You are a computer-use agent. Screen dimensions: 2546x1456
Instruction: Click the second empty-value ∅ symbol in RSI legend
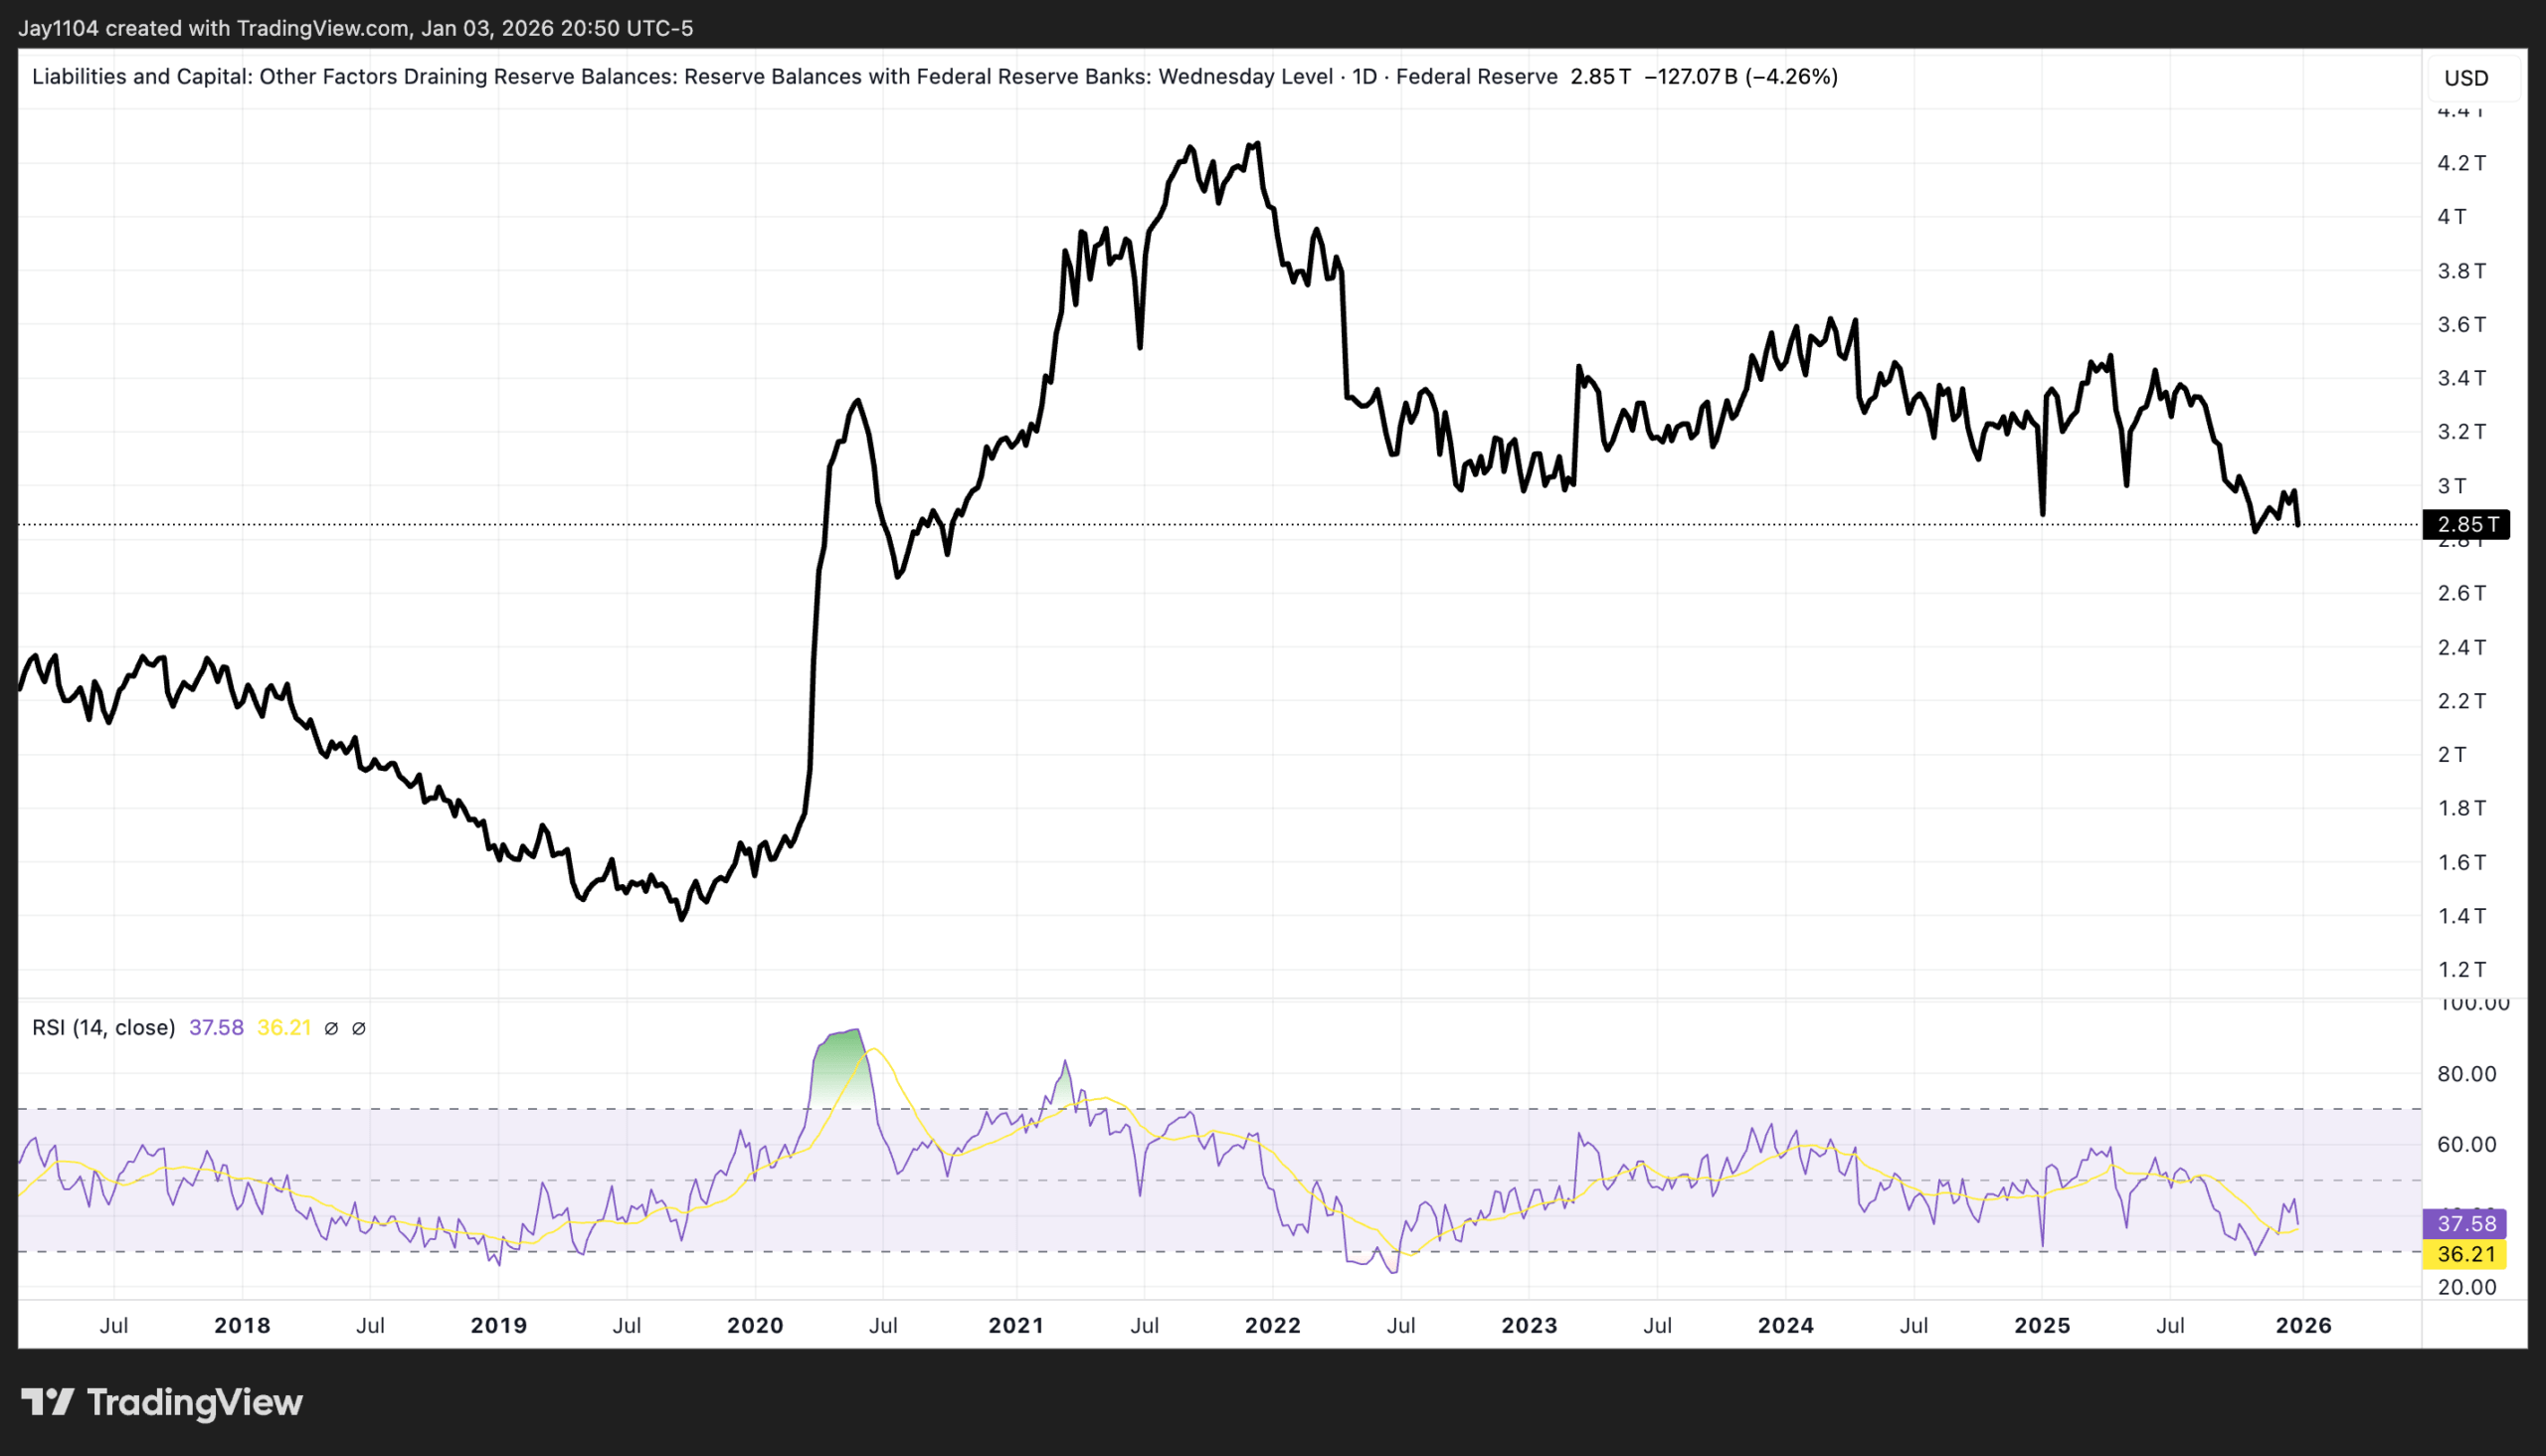coord(359,1028)
